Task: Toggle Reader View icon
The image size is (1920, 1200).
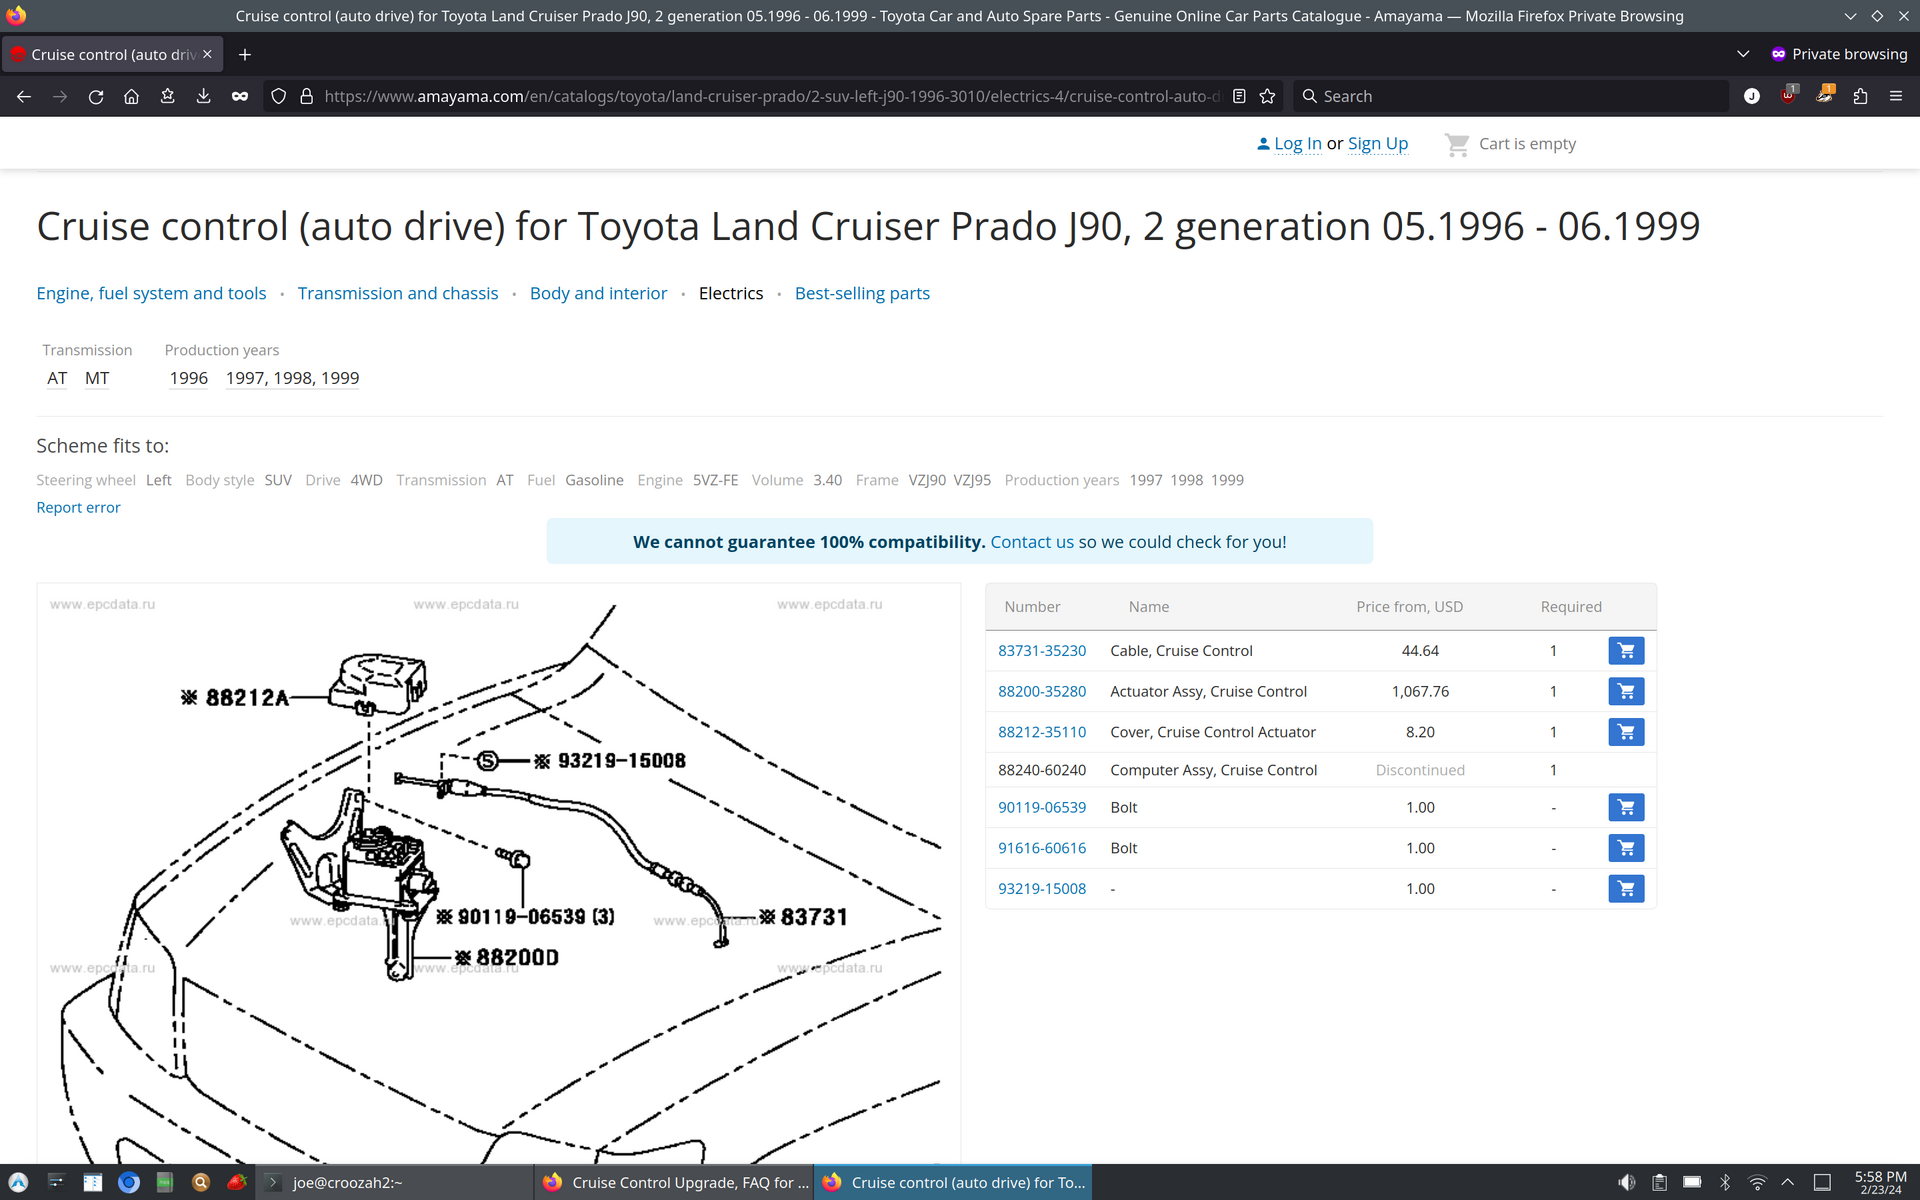Action: point(1239,96)
